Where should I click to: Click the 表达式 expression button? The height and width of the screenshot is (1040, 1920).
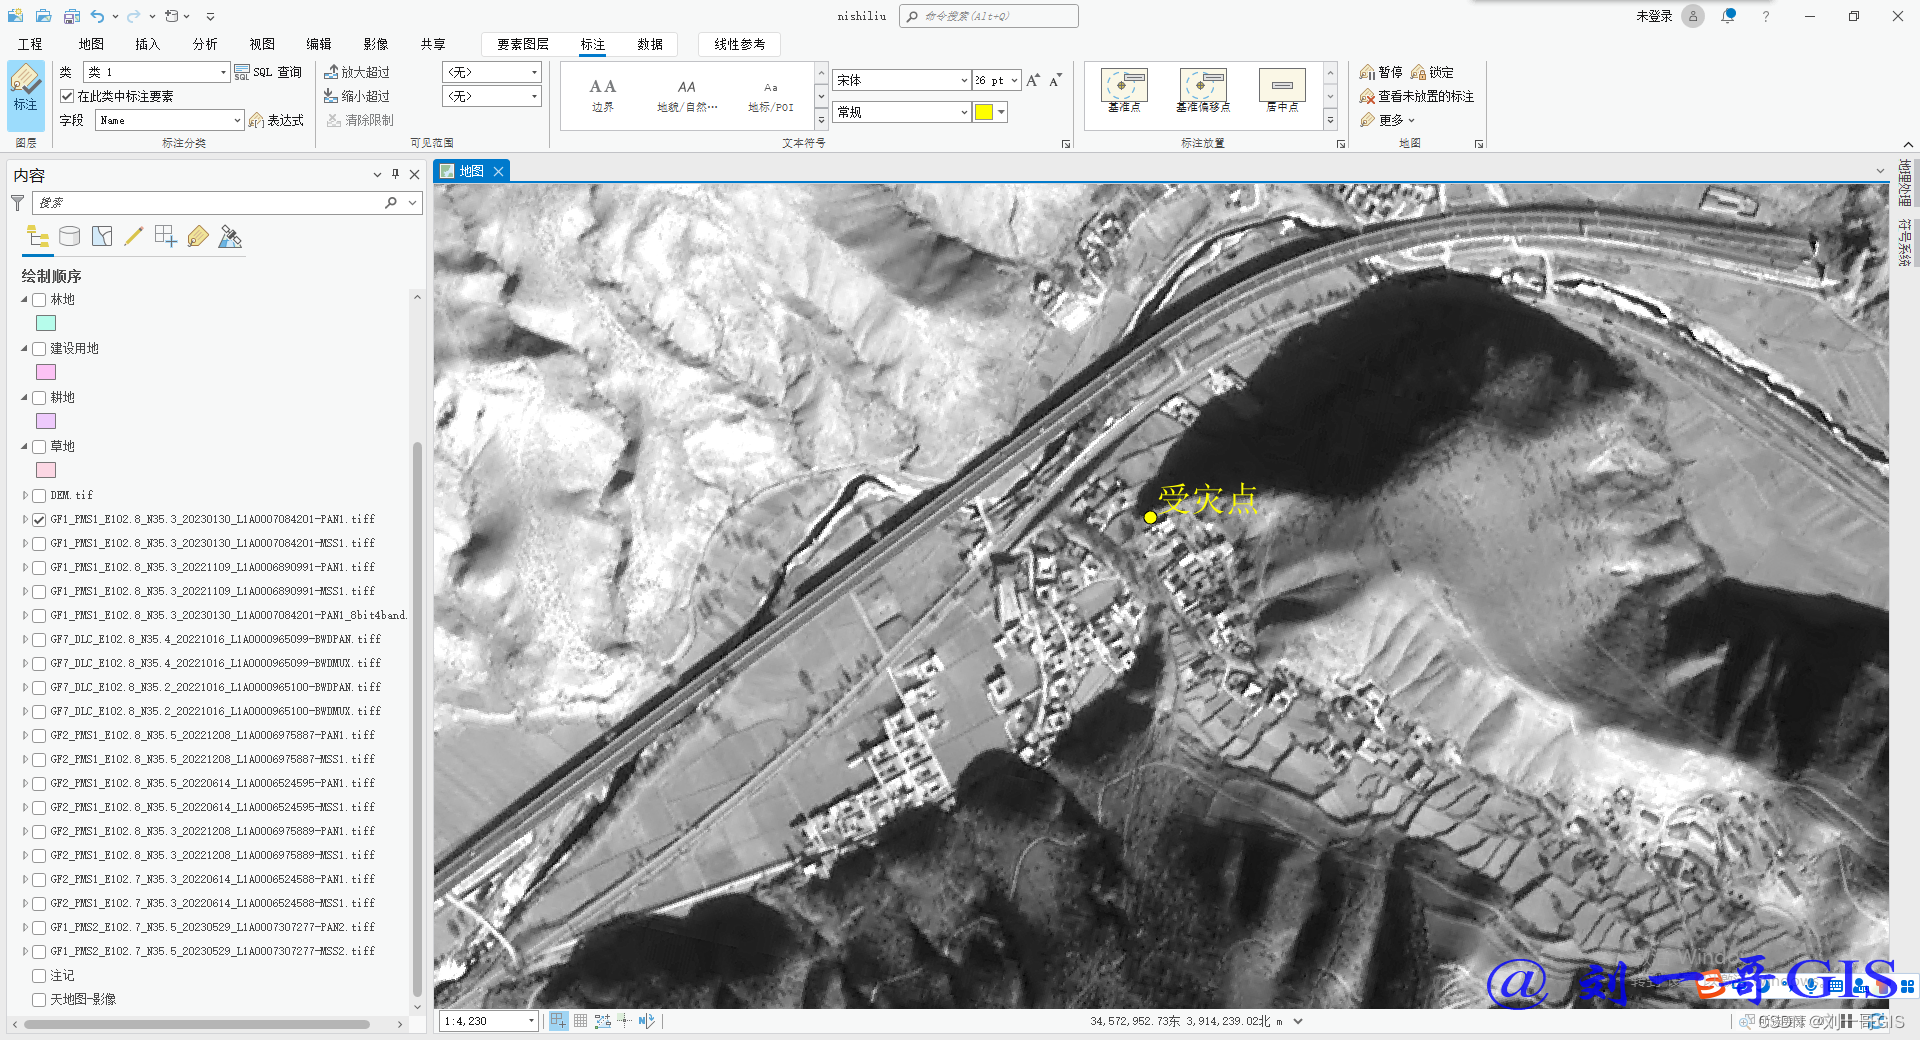coord(276,120)
